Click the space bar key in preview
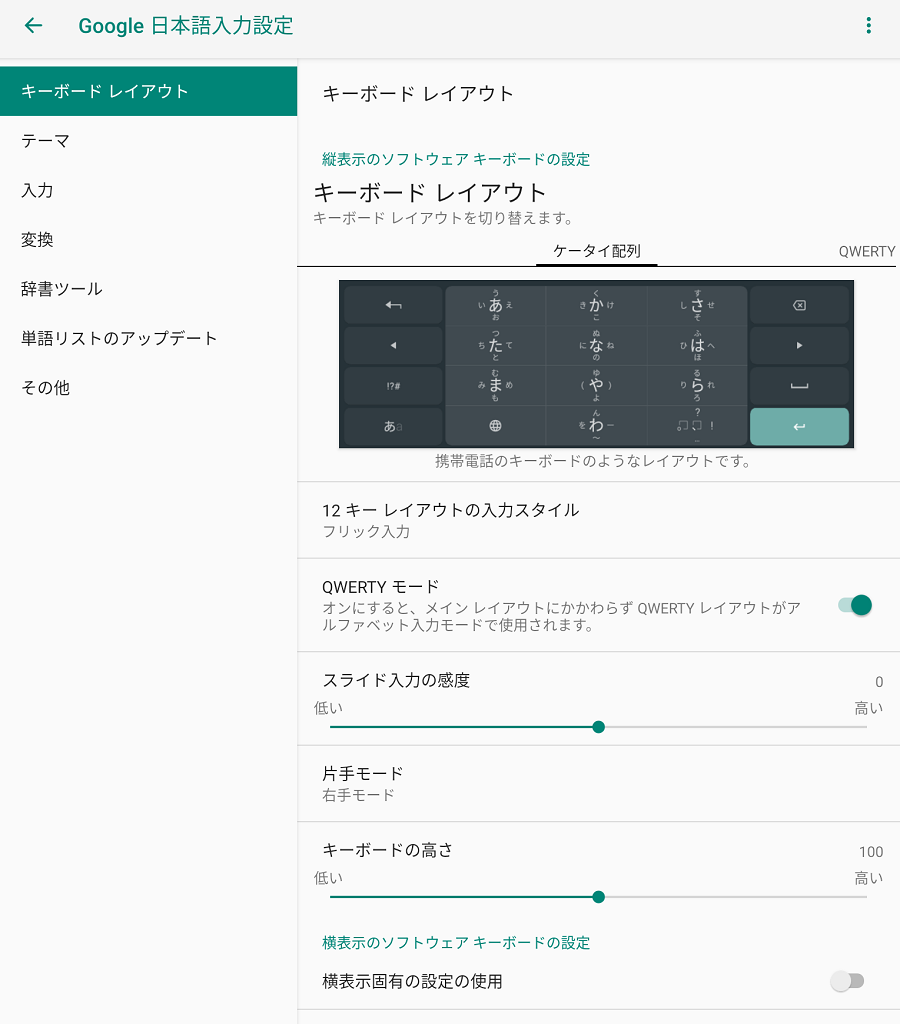This screenshot has width=900, height=1024. pos(799,386)
